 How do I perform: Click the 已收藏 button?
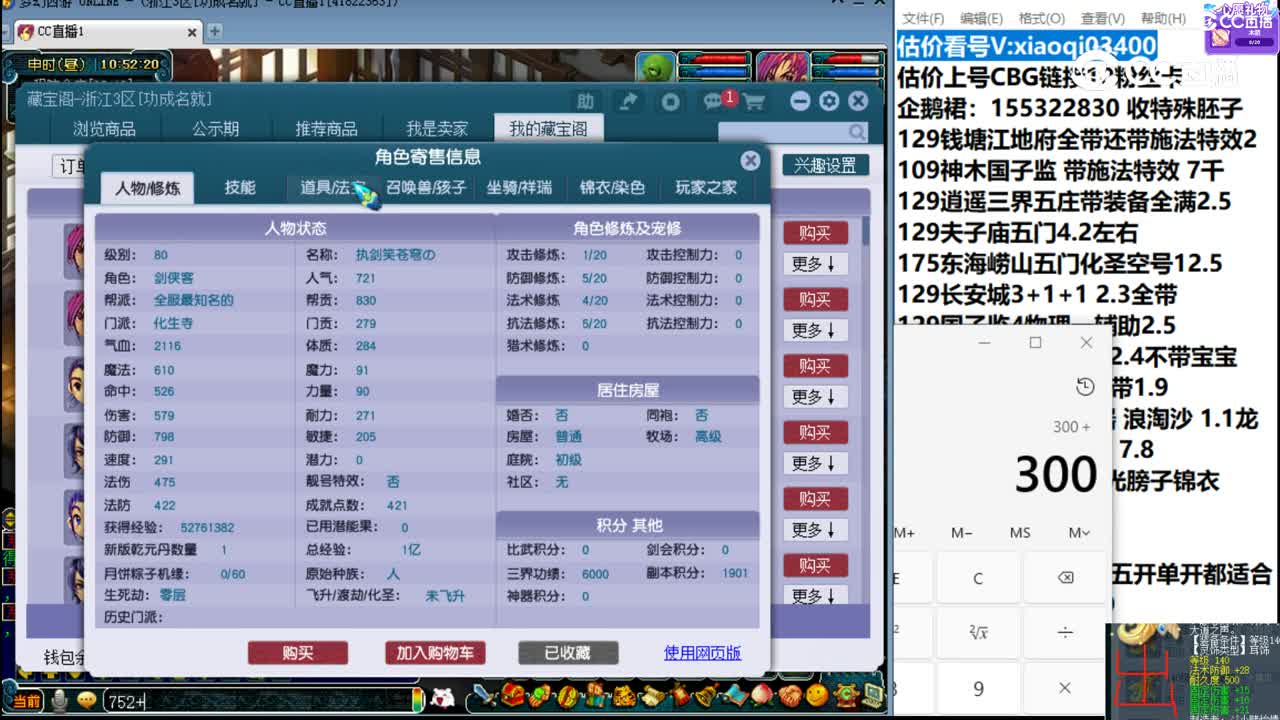pyautogui.click(x=568, y=653)
